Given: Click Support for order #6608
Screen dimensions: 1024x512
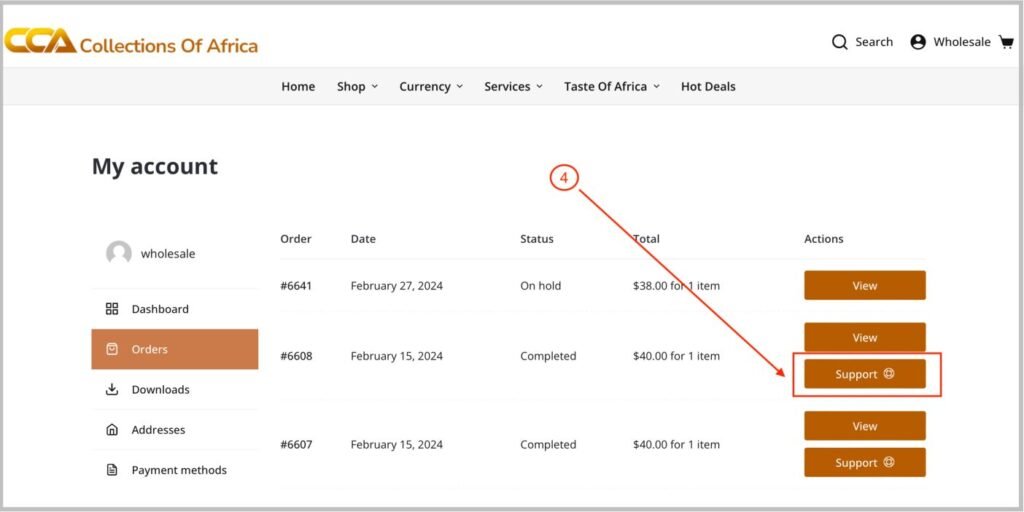Looking at the screenshot, I should point(864,374).
